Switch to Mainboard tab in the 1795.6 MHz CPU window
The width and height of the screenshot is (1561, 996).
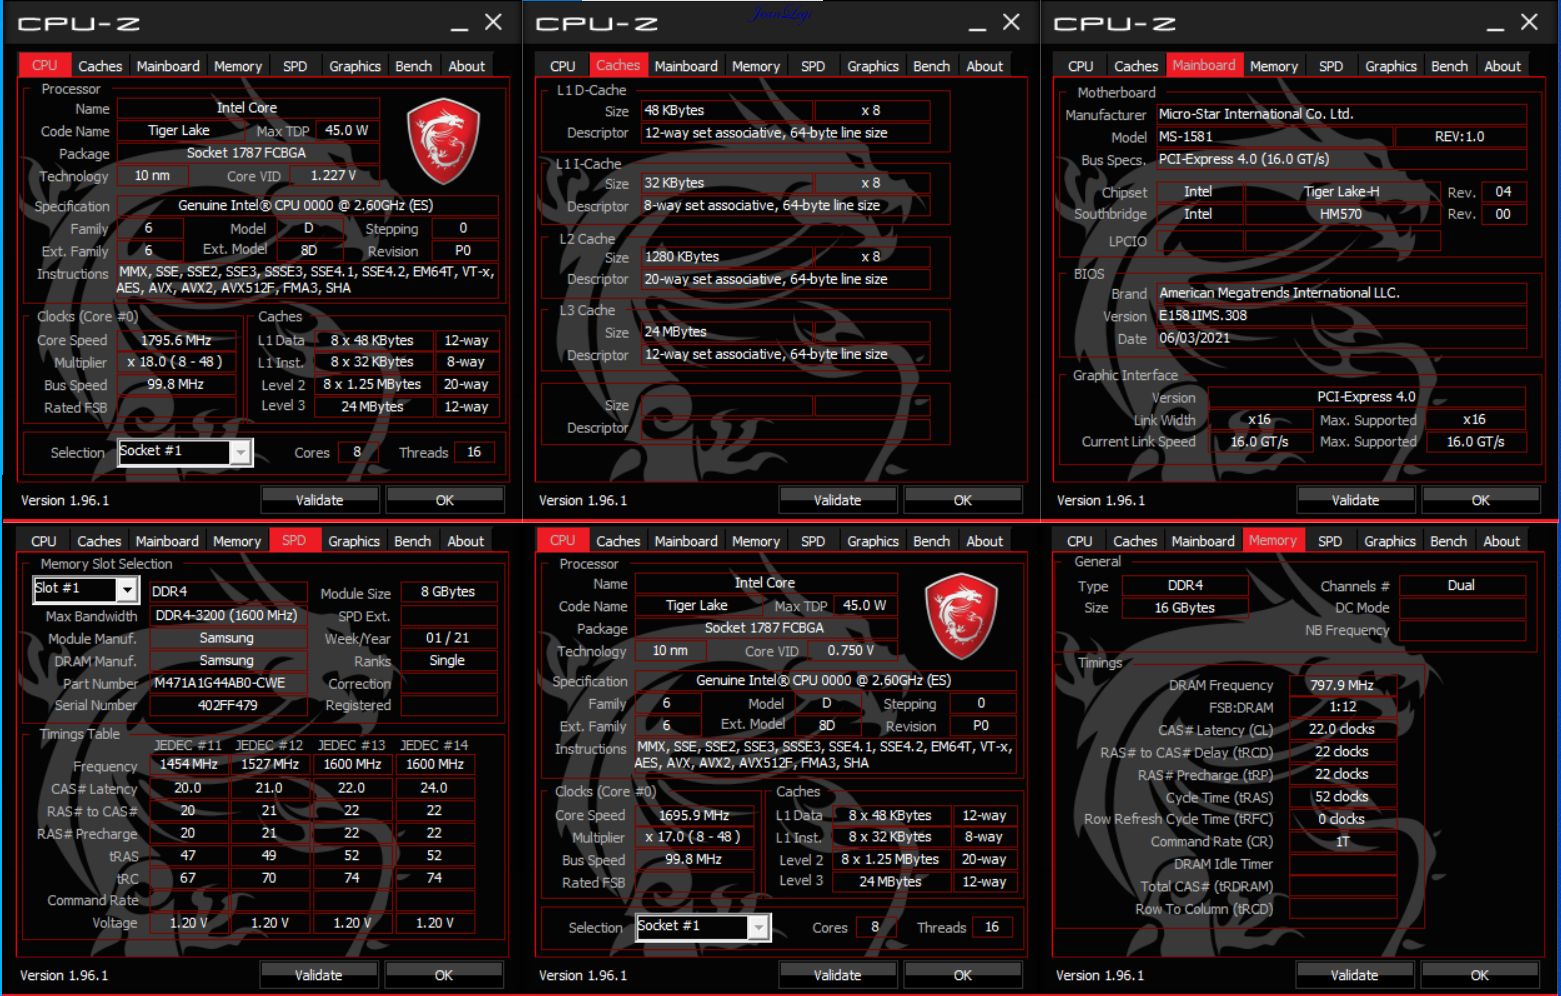coord(168,66)
